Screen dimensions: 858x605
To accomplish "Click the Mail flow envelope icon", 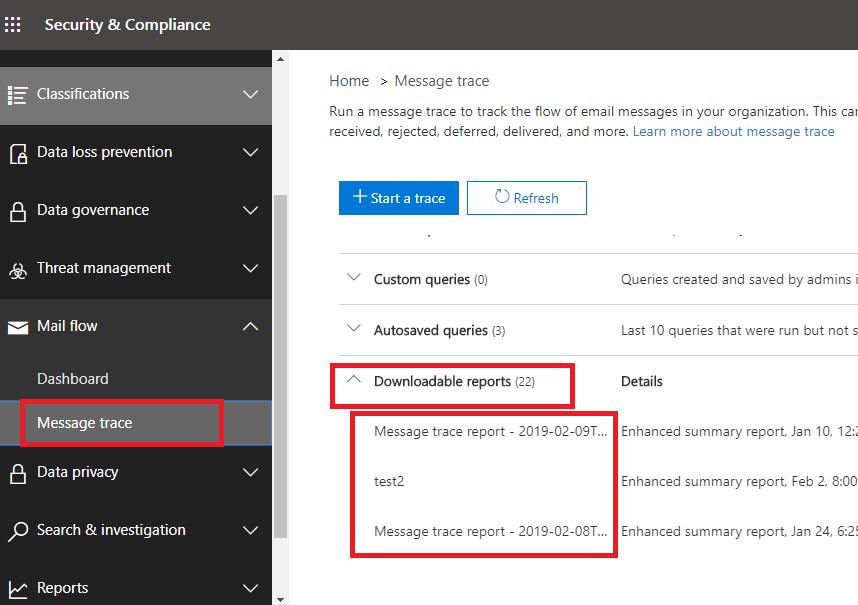I will [17, 327].
